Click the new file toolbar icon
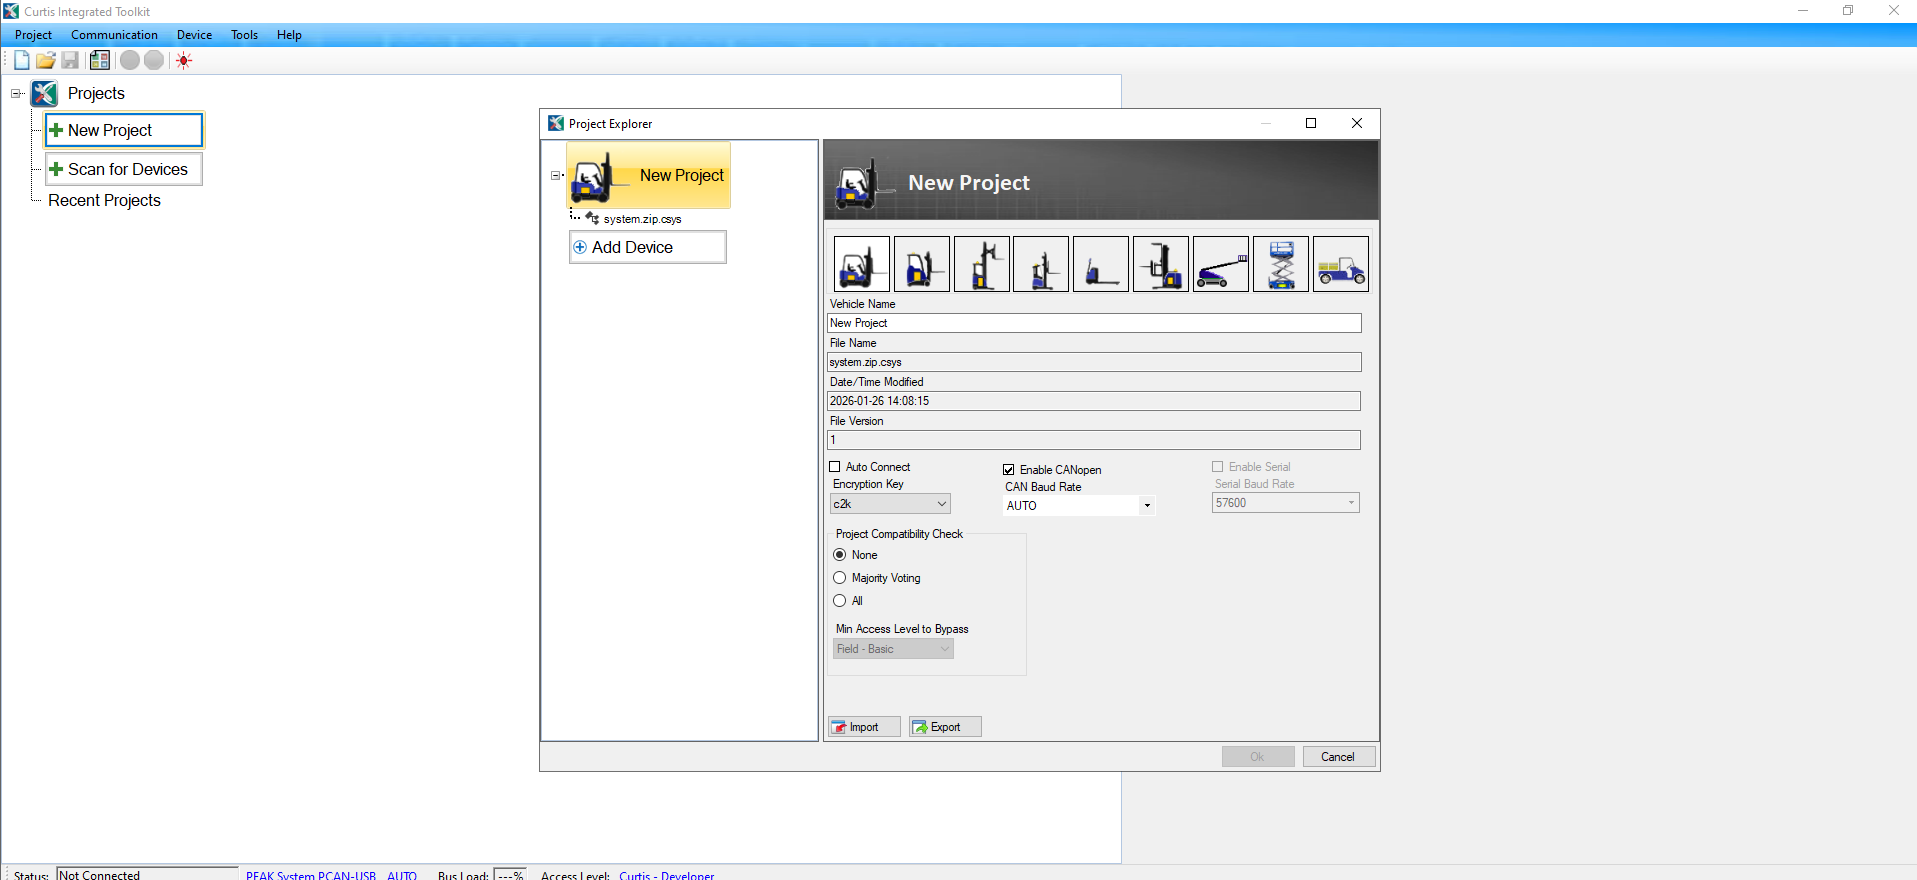The width and height of the screenshot is (1917, 880). [21, 60]
